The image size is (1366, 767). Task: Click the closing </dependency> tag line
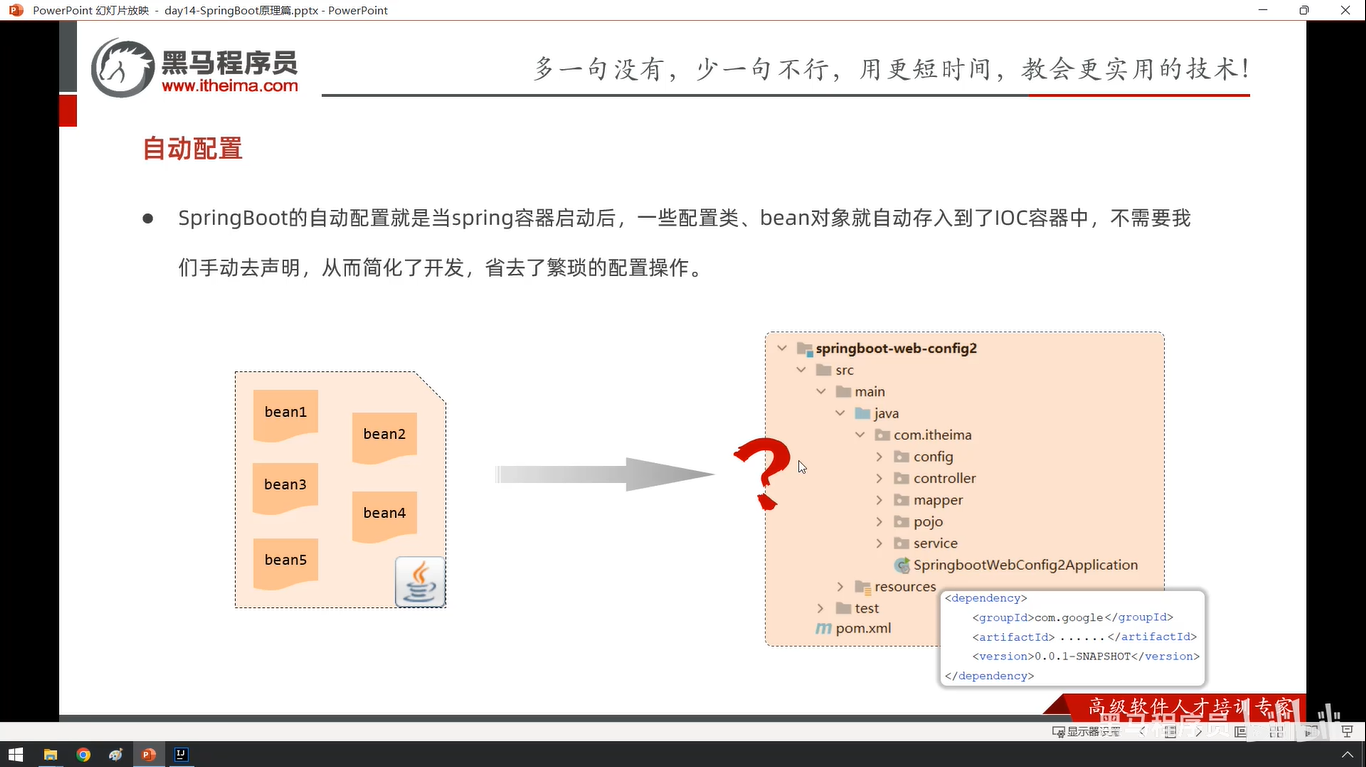tap(989, 676)
